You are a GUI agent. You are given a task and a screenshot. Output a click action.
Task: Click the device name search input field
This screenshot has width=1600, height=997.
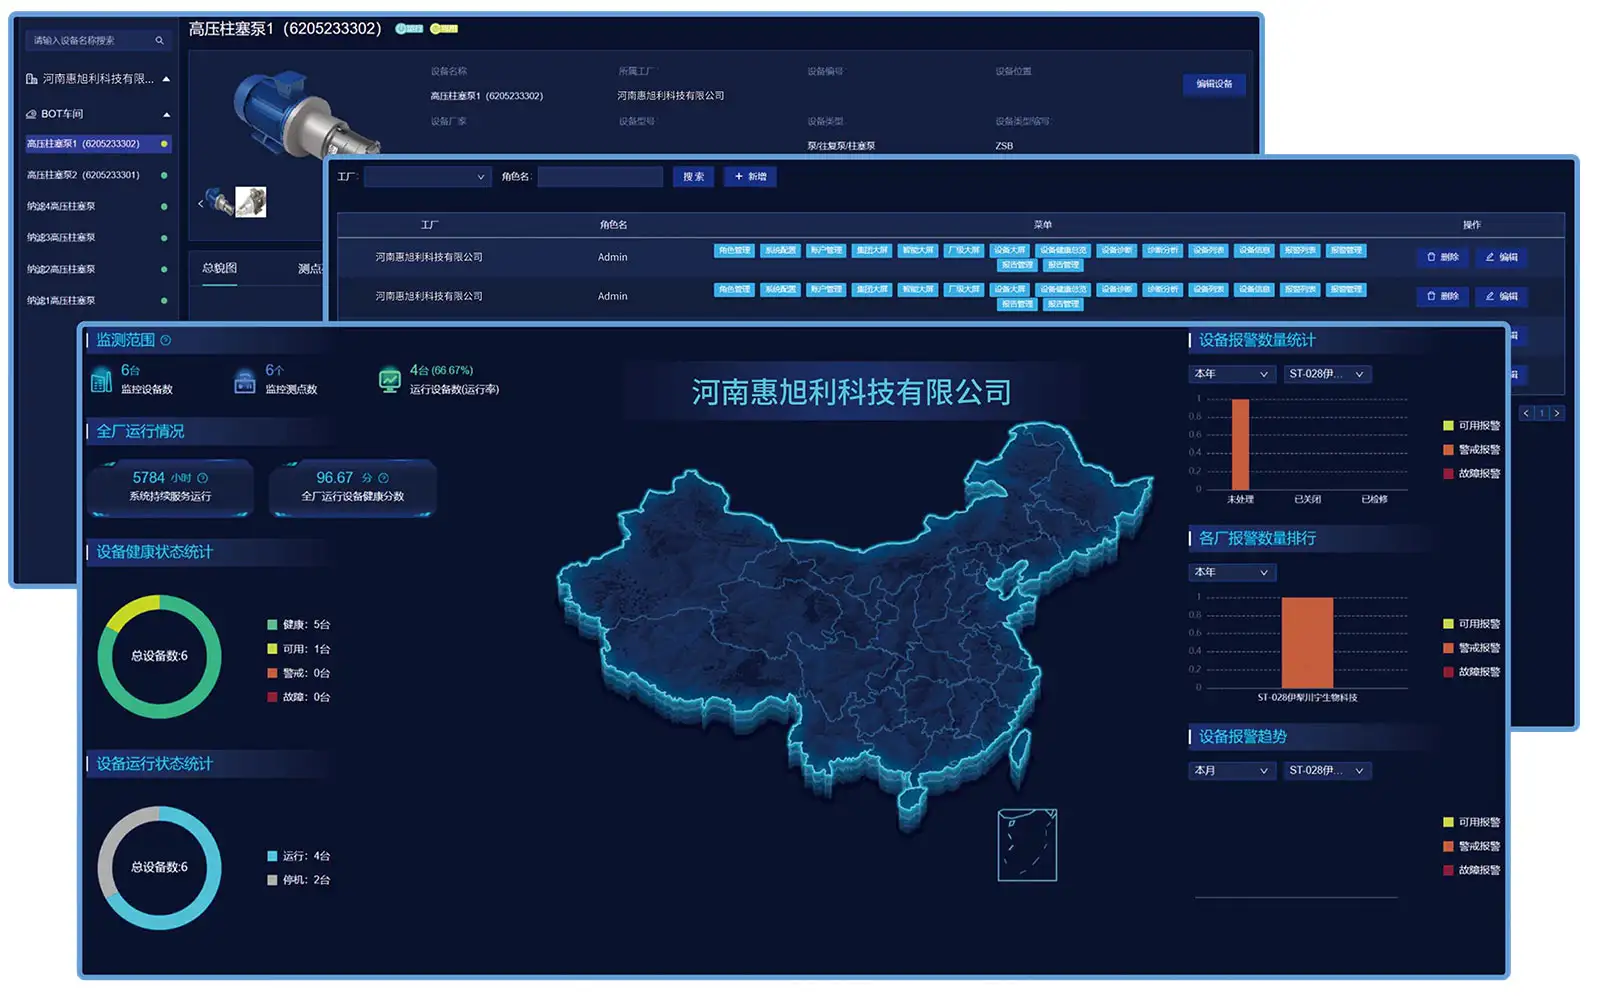(x=98, y=41)
